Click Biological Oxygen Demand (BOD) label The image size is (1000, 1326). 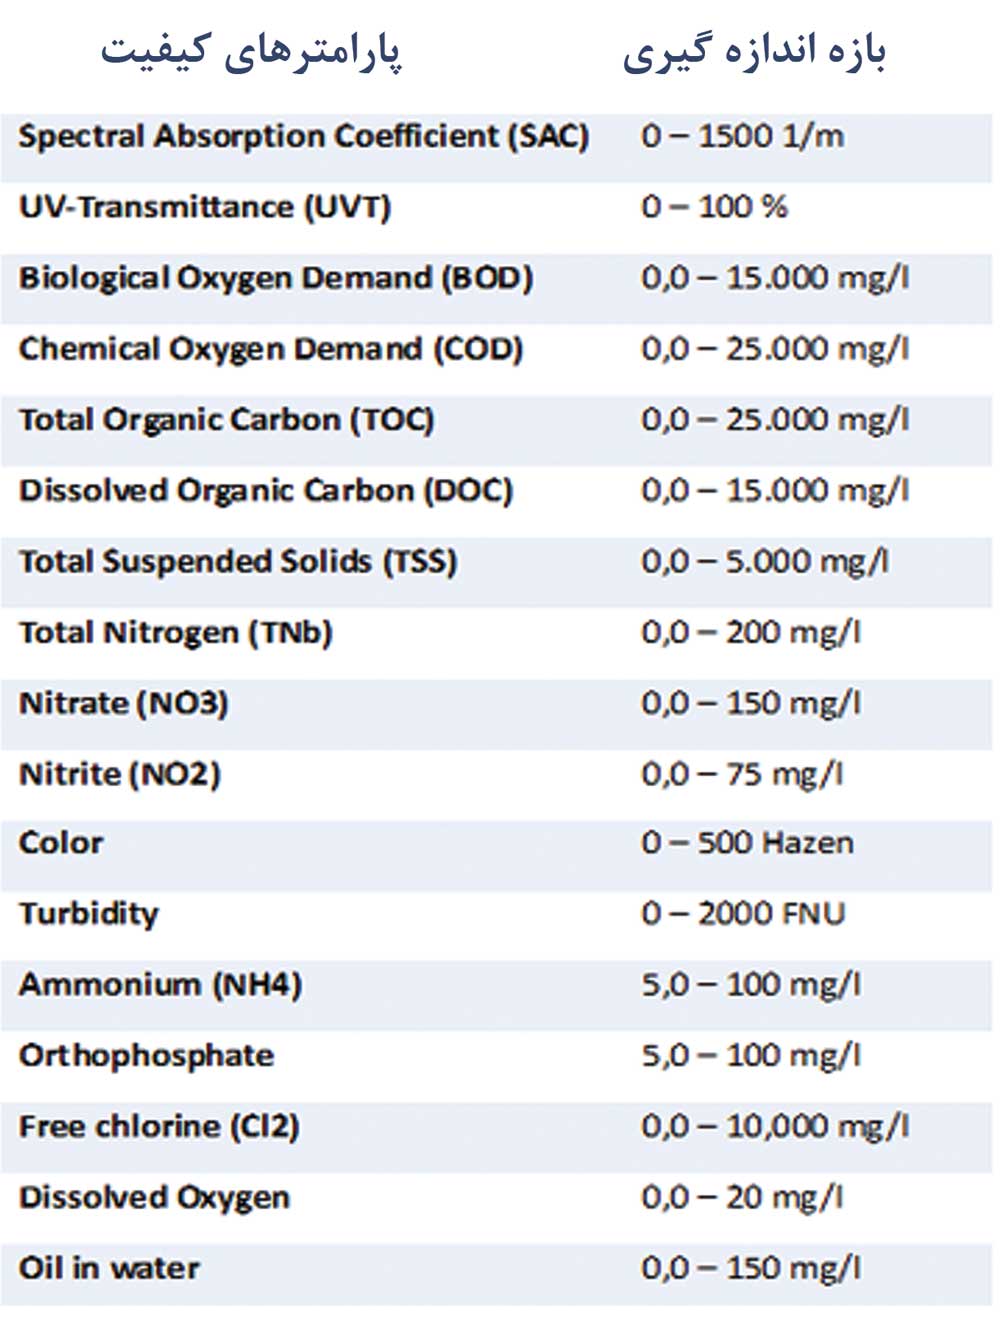(x=275, y=278)
